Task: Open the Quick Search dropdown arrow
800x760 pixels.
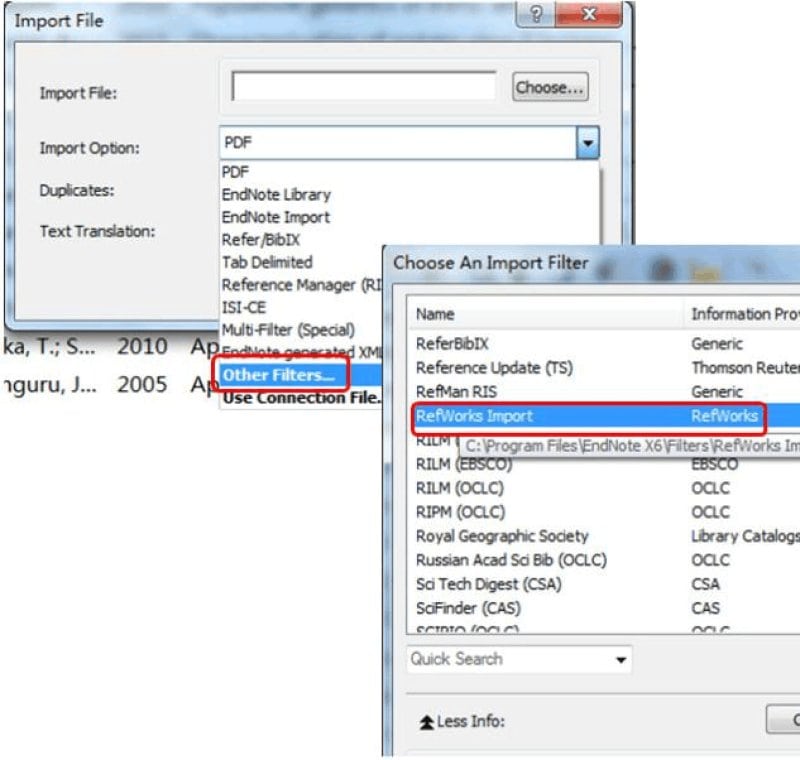Action: pyautogui.click(x=620, y=660)
